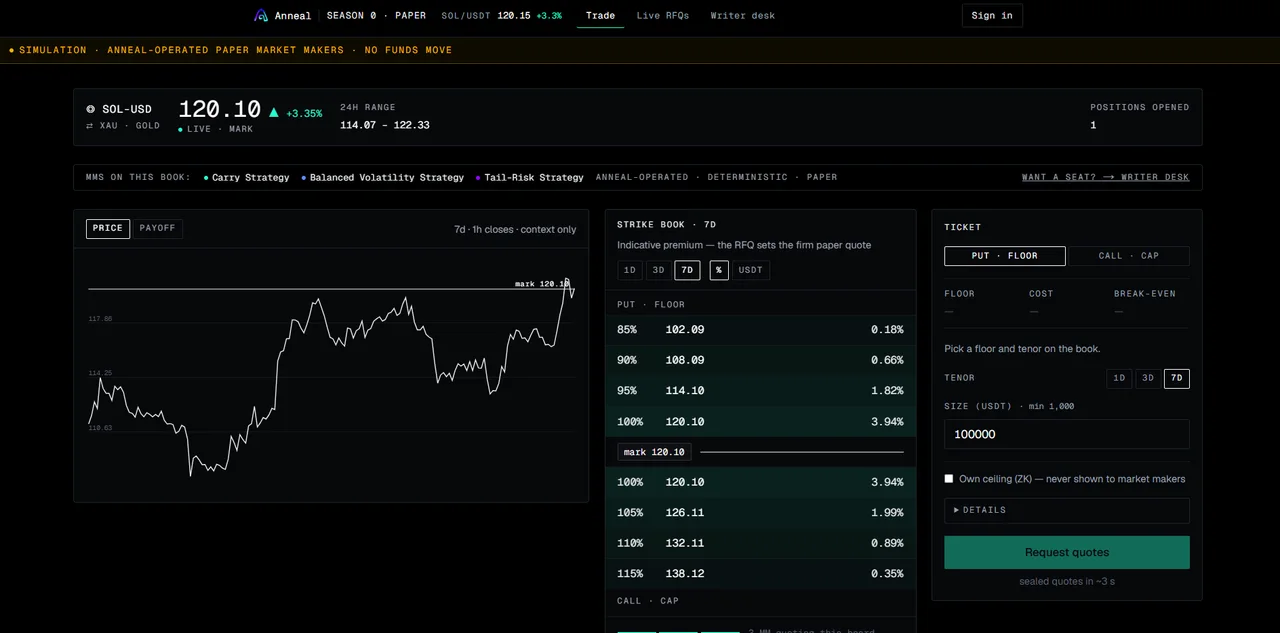This screenshot has width=1280, height=633.
Task: Click the Request quotes button
Action: pos(1067,552)
